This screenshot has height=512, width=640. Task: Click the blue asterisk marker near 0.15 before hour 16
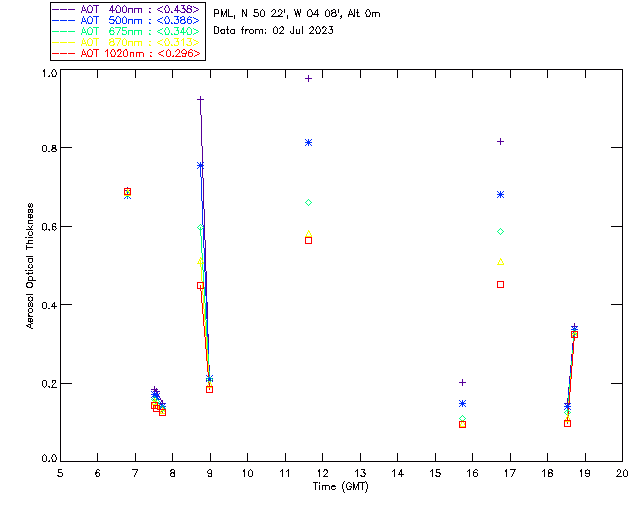pyautogui.click(x=462, y=403)
